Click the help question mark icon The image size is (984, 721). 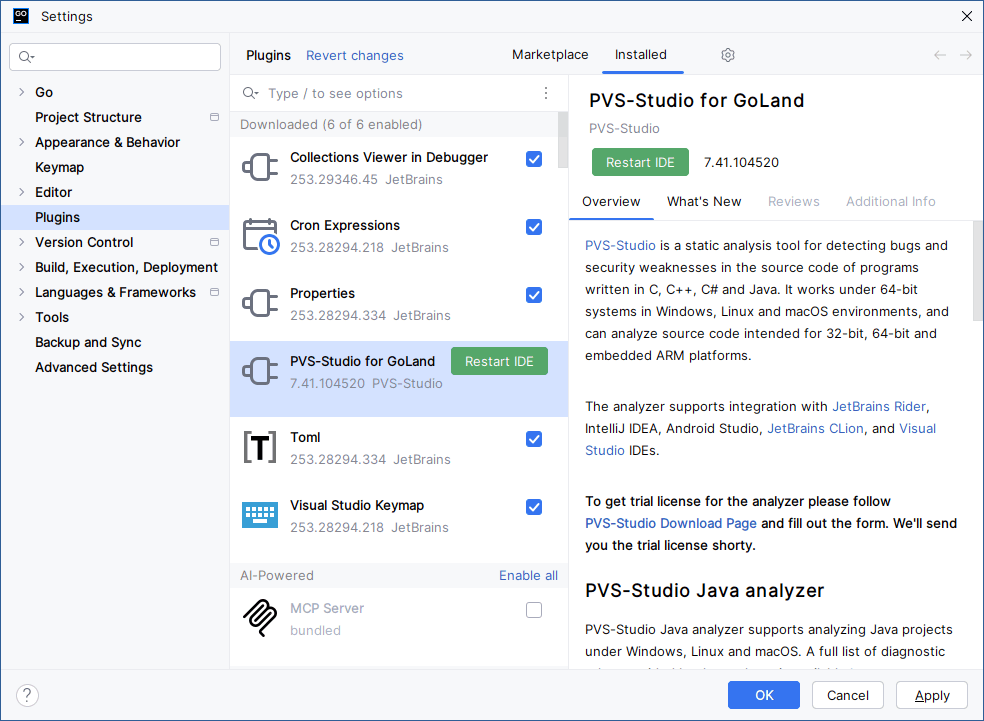tap(28, 695)
